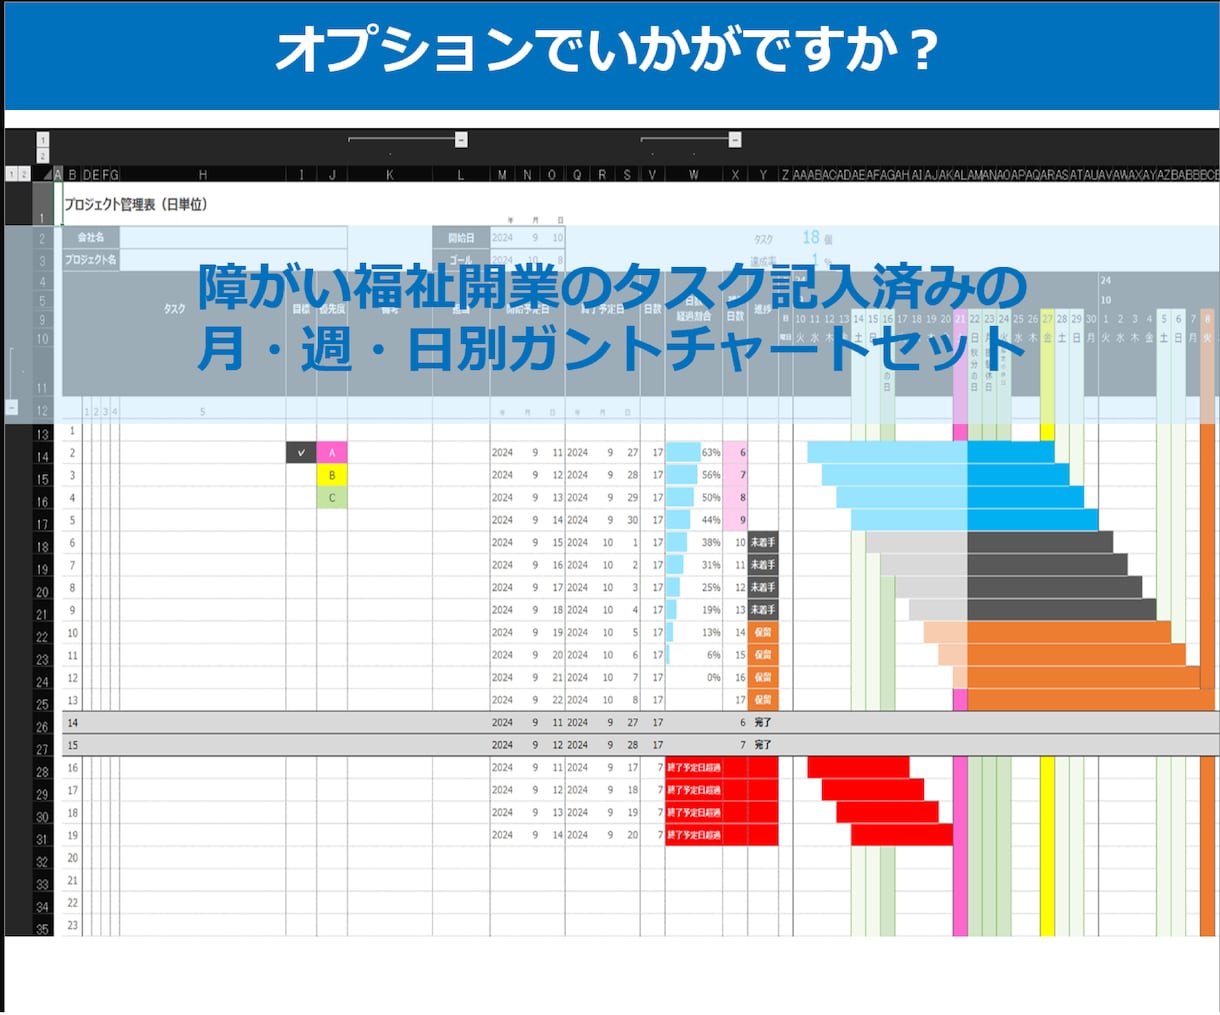Viewport: 1220px width, 1015px height.
Task: Click 未着手 status in task 6 row
Action: point(763,542)
